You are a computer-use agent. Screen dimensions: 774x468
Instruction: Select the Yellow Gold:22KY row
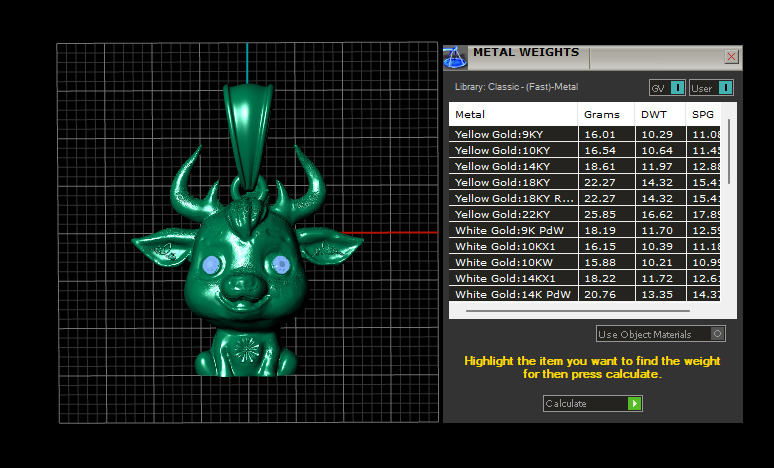coord(584,214)
